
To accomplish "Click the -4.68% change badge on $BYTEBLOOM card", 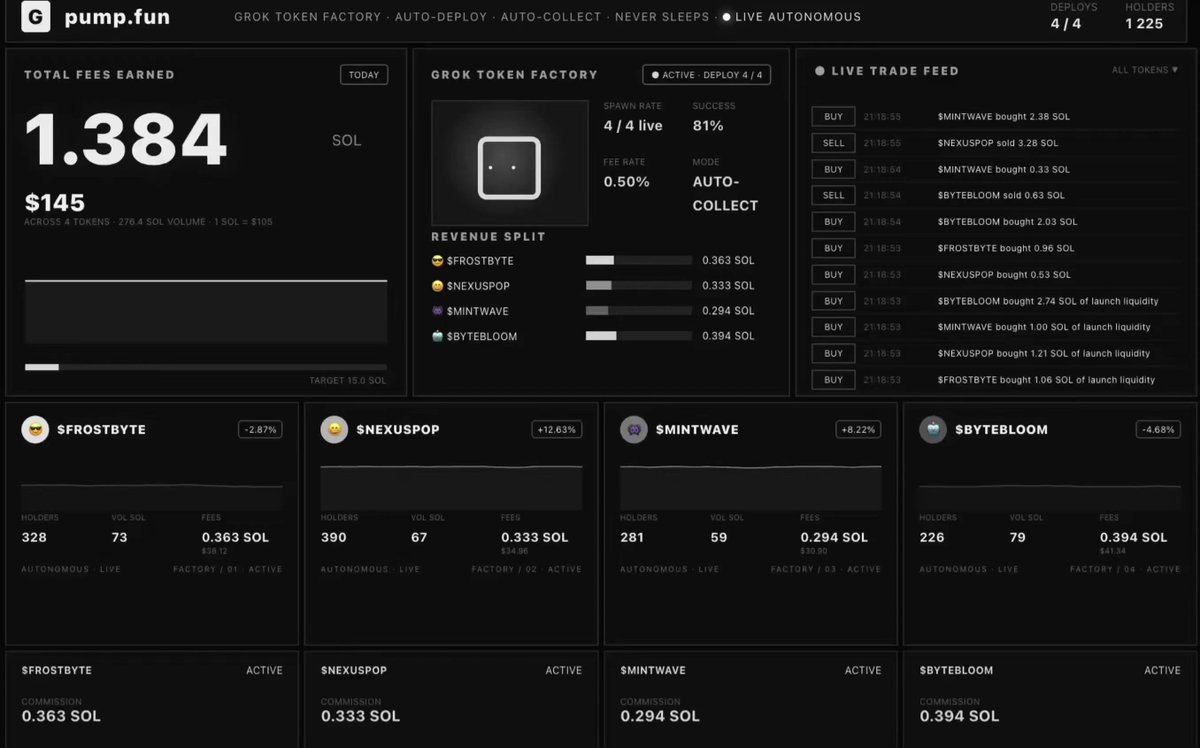I will point(1159,430).
